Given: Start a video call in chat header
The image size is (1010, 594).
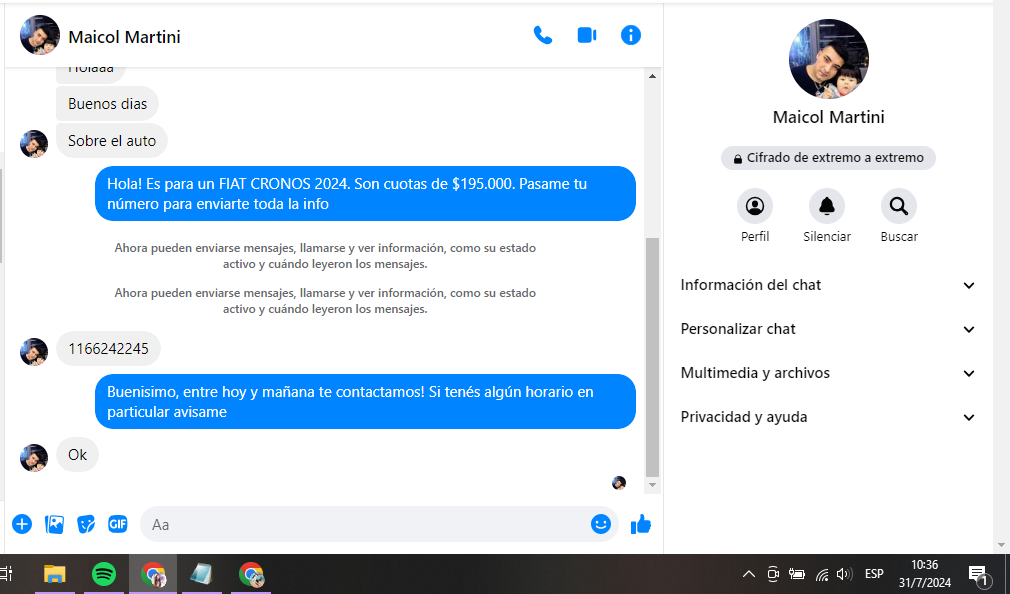Looking at the screenshot, I should pyautogui.click(x=587, y=36).
